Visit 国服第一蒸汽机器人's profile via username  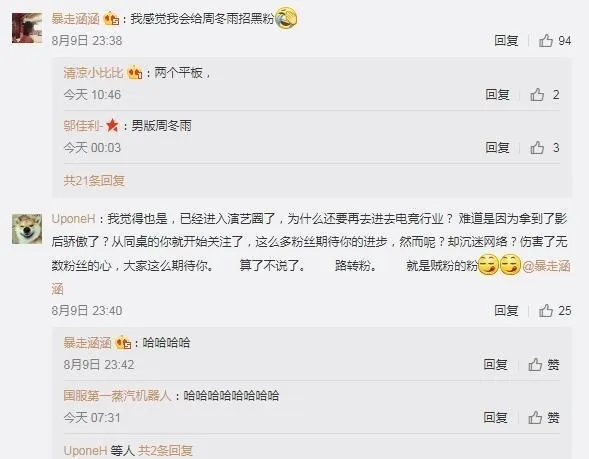(x=117, y=396)
